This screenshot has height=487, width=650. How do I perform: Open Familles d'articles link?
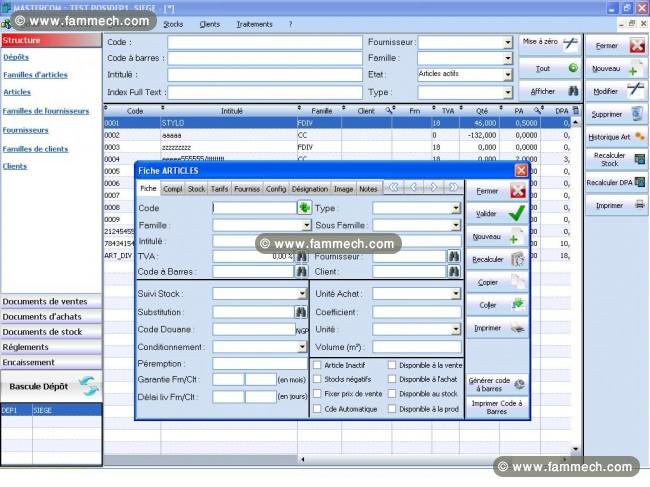tap(35, 75)
